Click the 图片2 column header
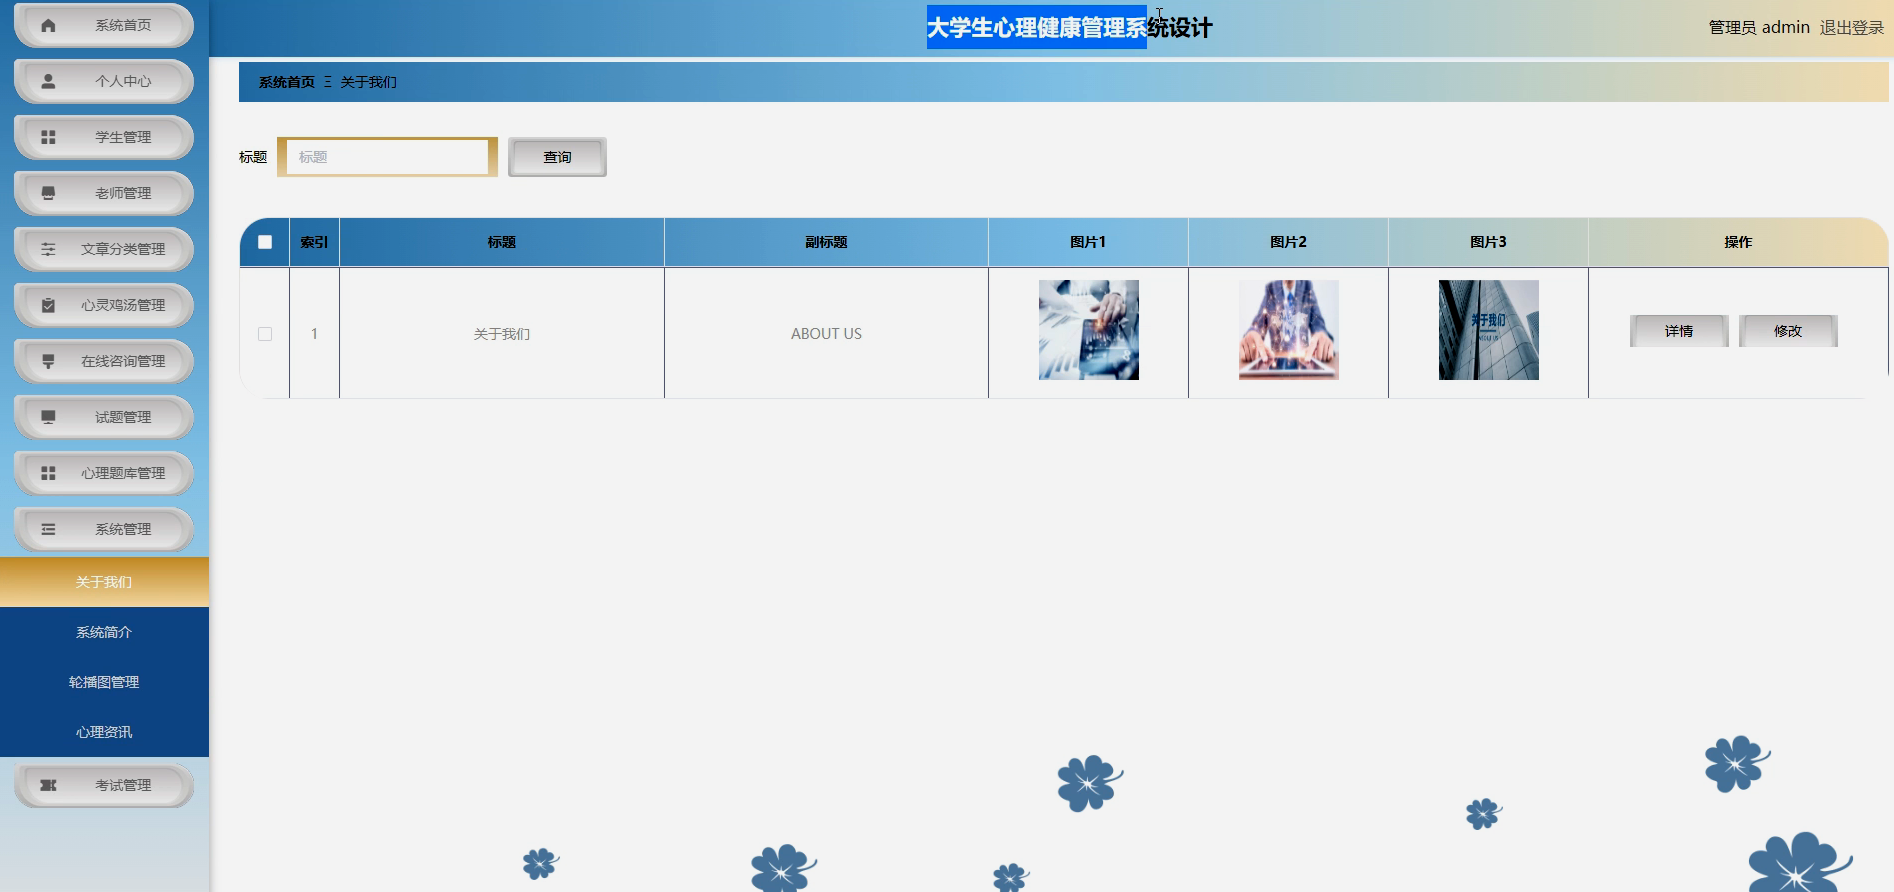The height and width of the screenshot is (892, 1894). pos(1288,242)
